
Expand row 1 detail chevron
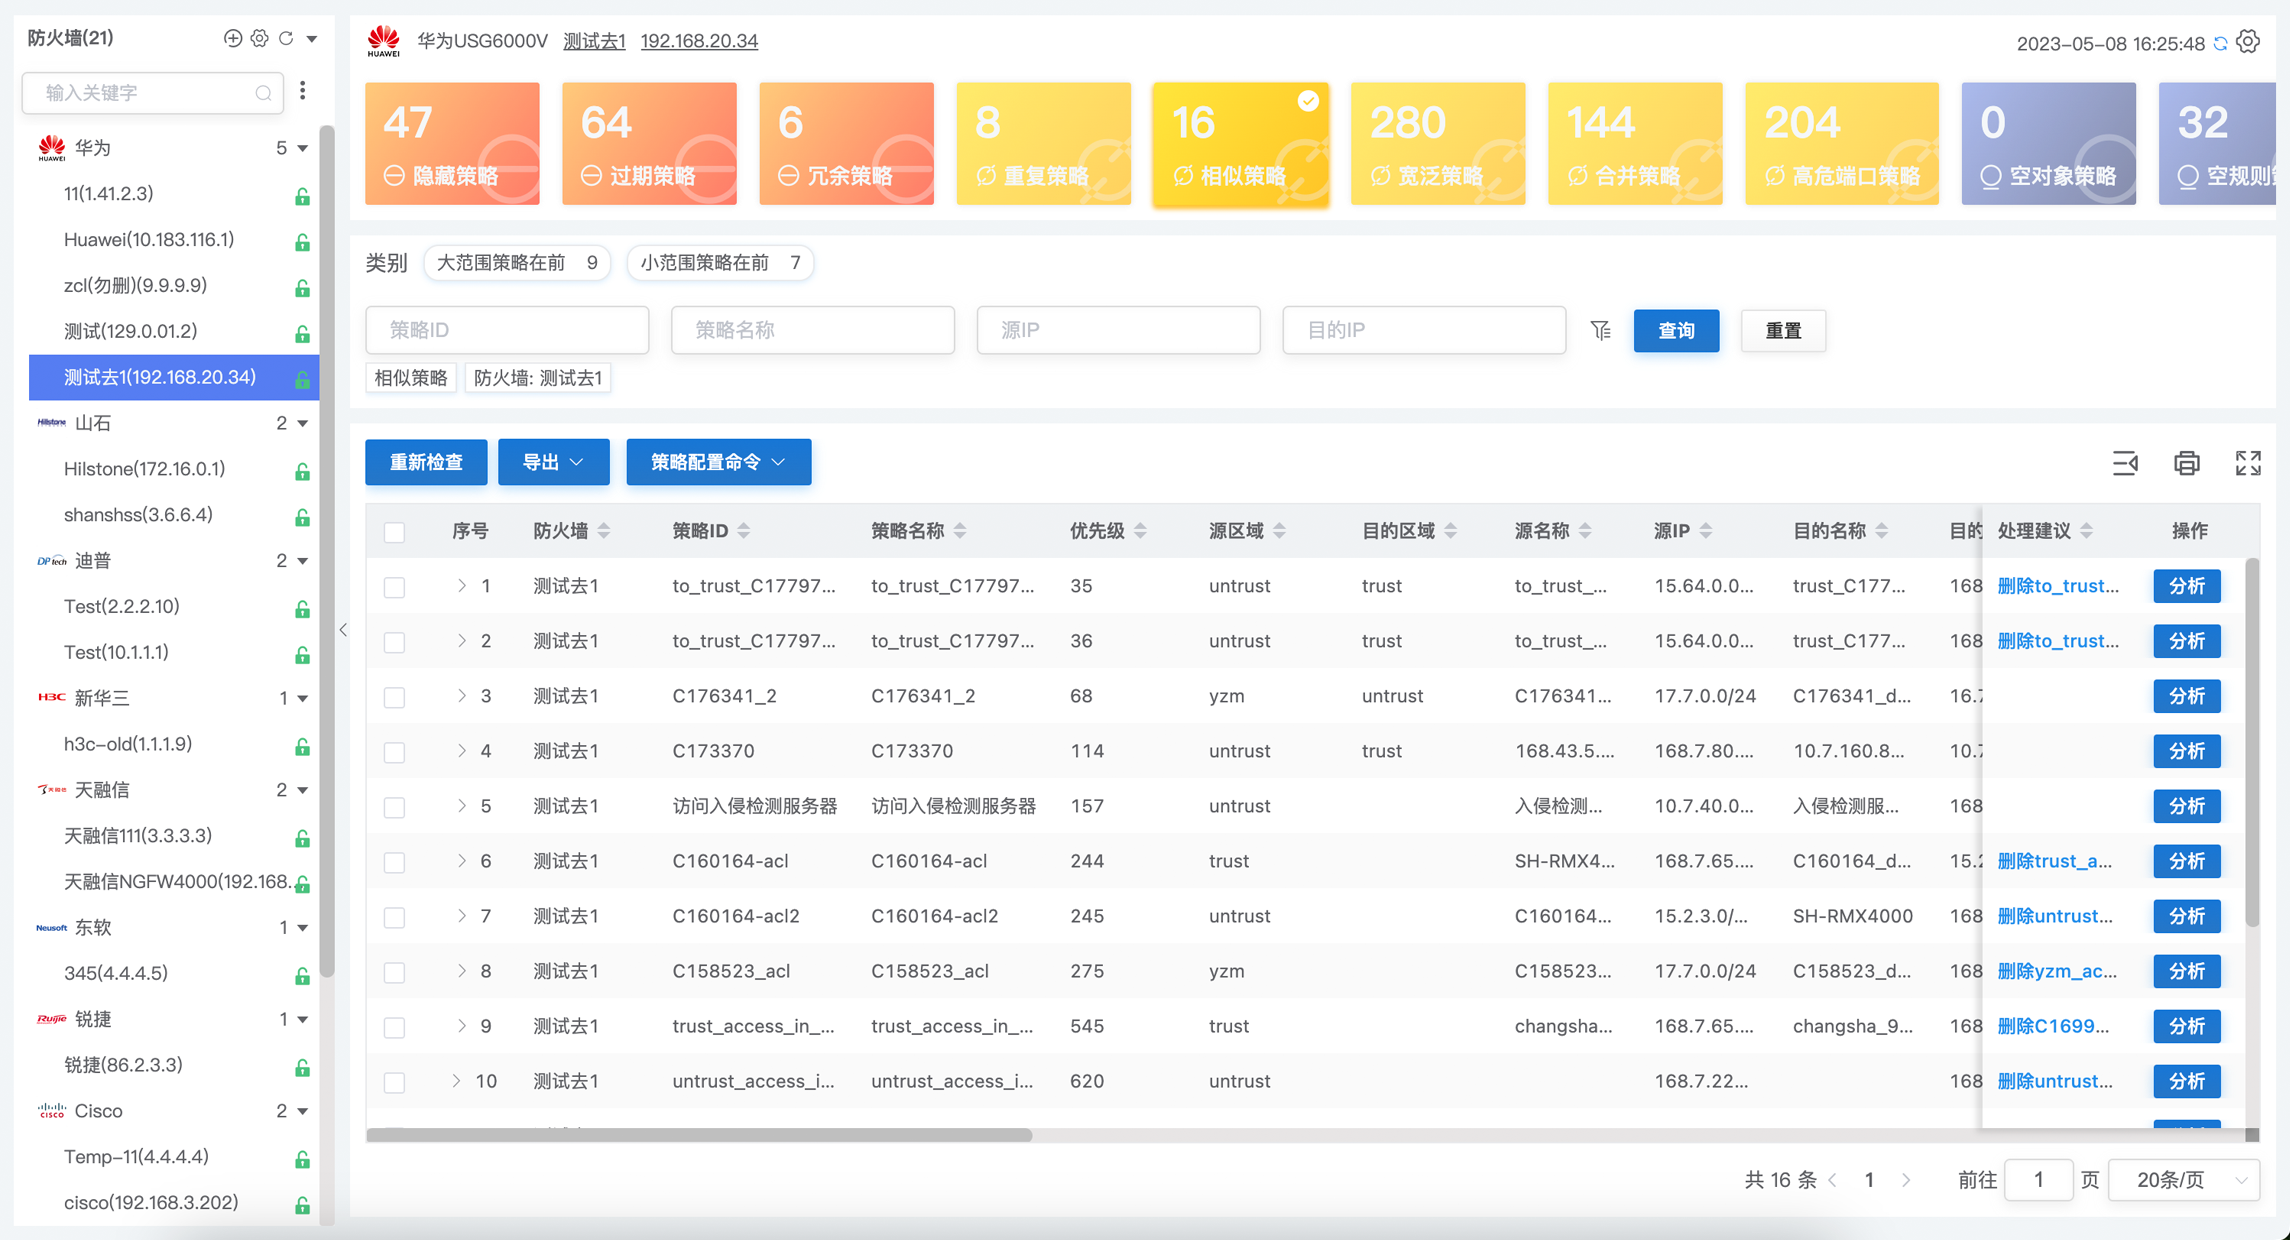pos(461,586)
